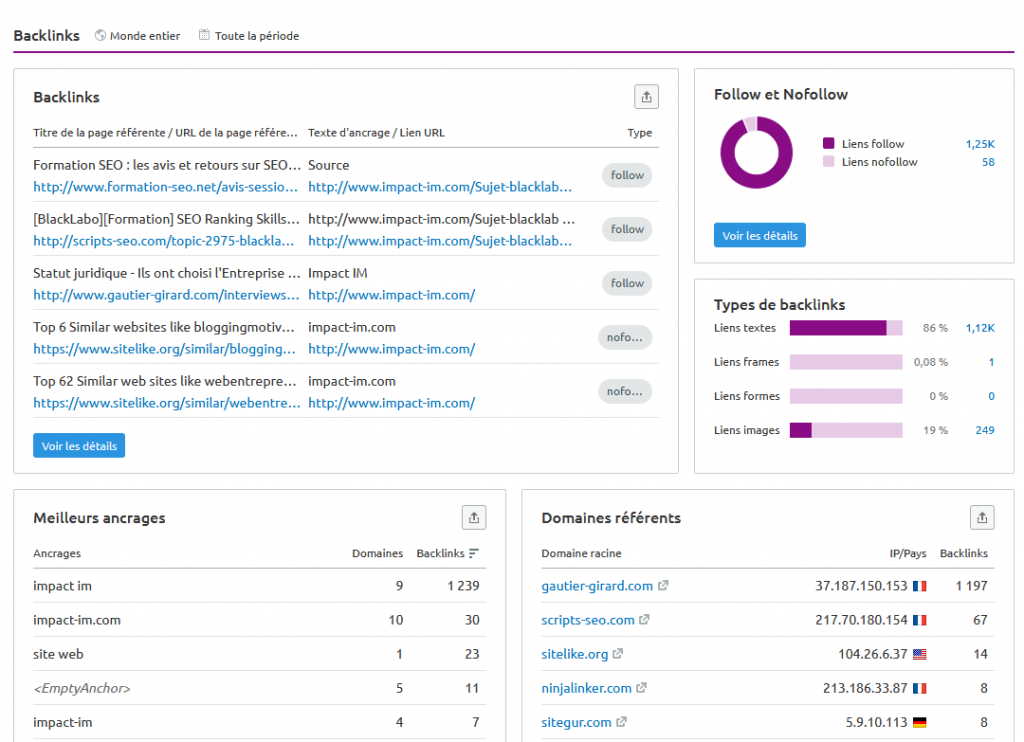Open external link icon beside ninjalinker.com
Screen dimensions: 1024x742
[641, 688]
